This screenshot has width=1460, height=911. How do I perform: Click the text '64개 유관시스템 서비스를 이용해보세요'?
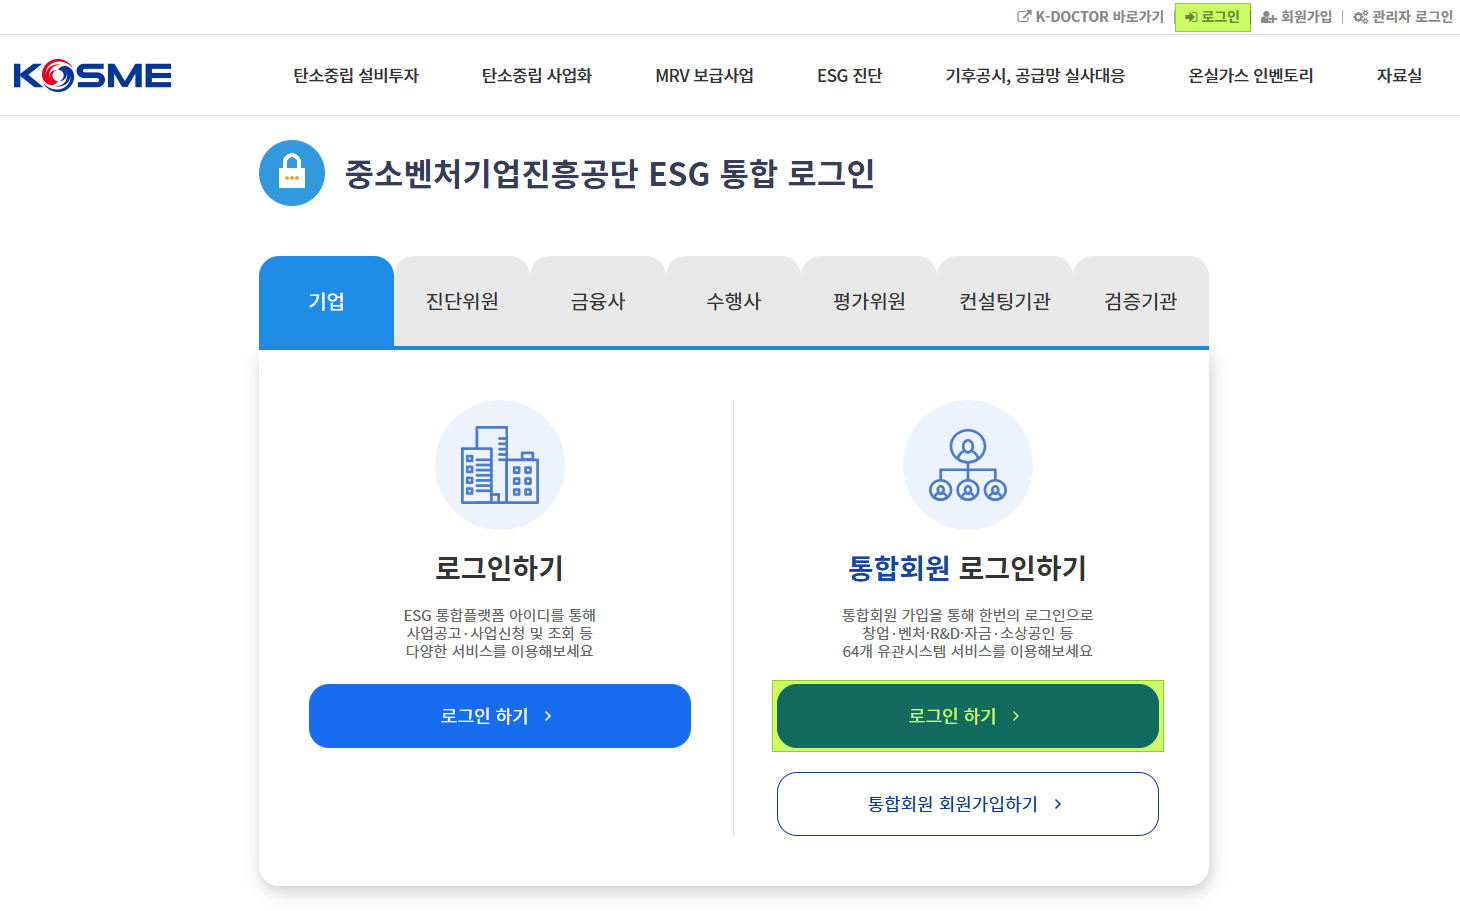coord(968,651)
